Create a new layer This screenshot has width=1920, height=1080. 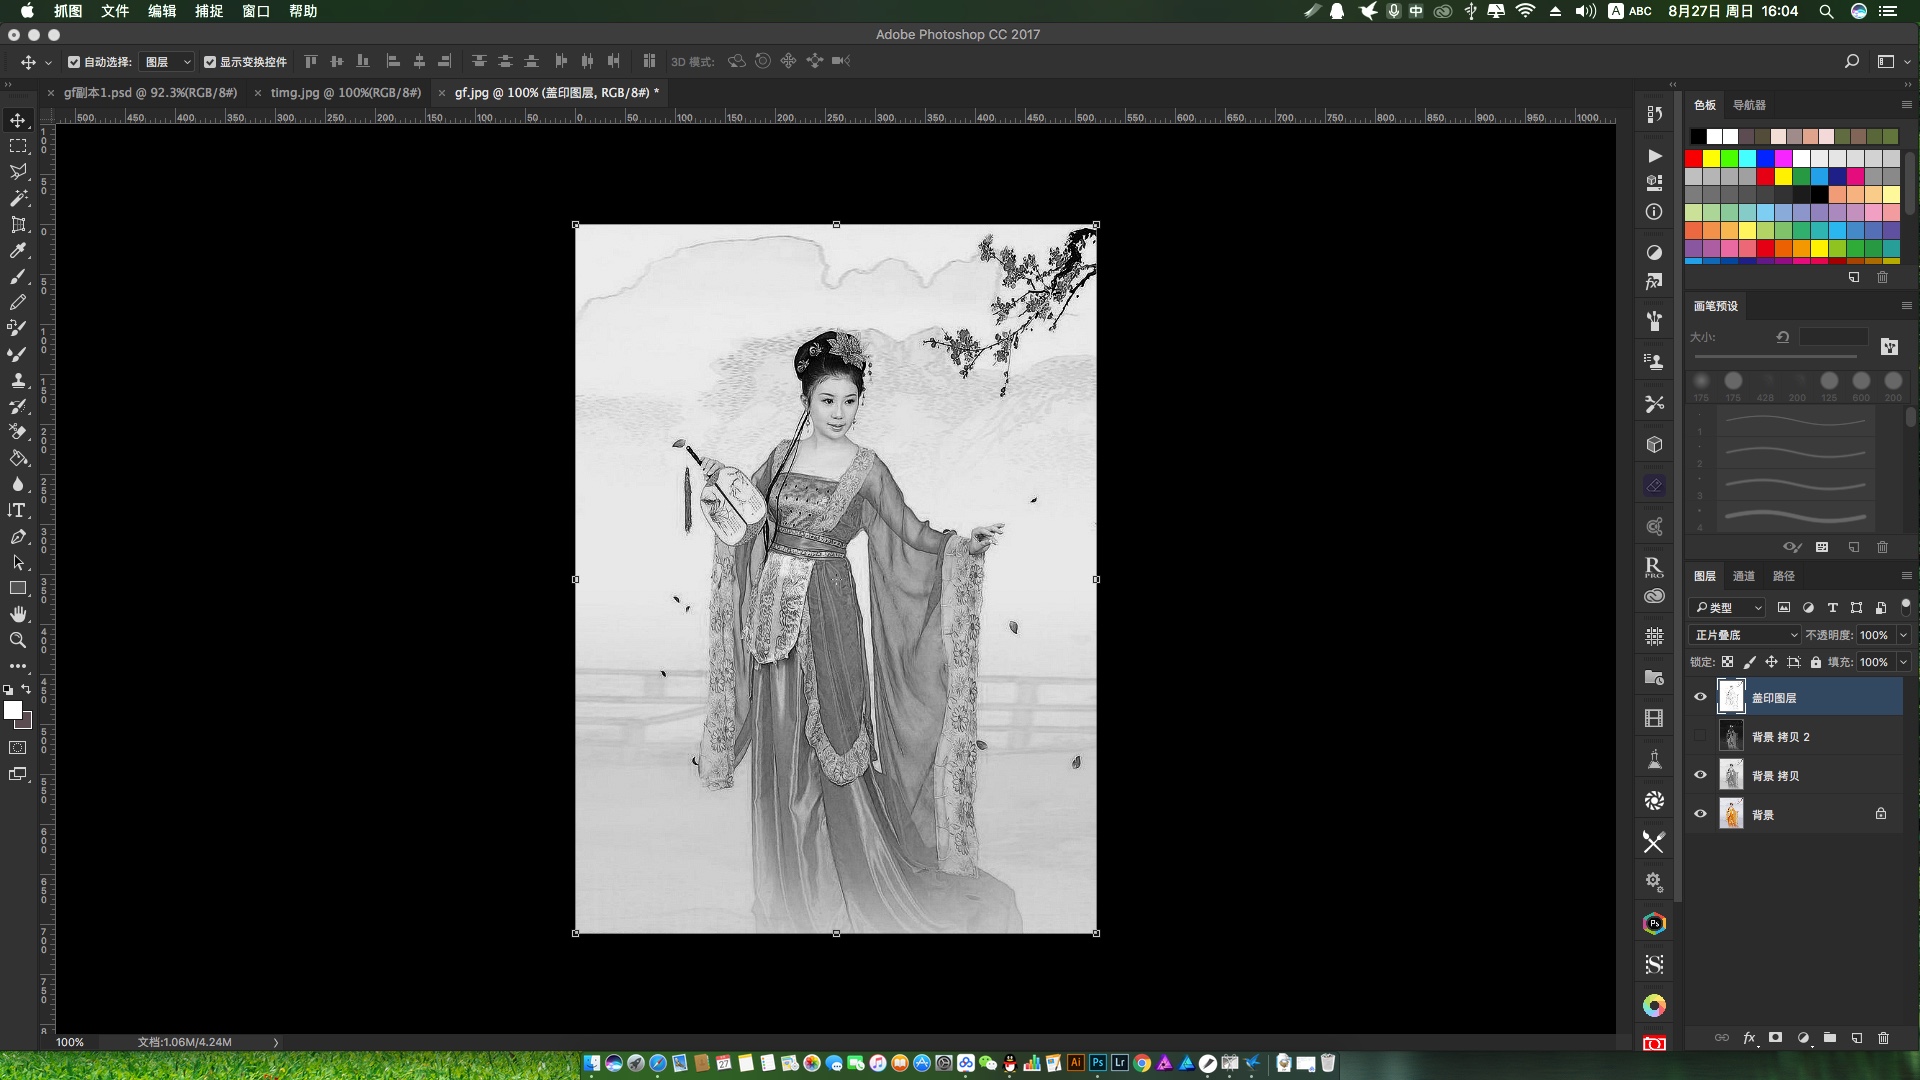(1857, 1038)
